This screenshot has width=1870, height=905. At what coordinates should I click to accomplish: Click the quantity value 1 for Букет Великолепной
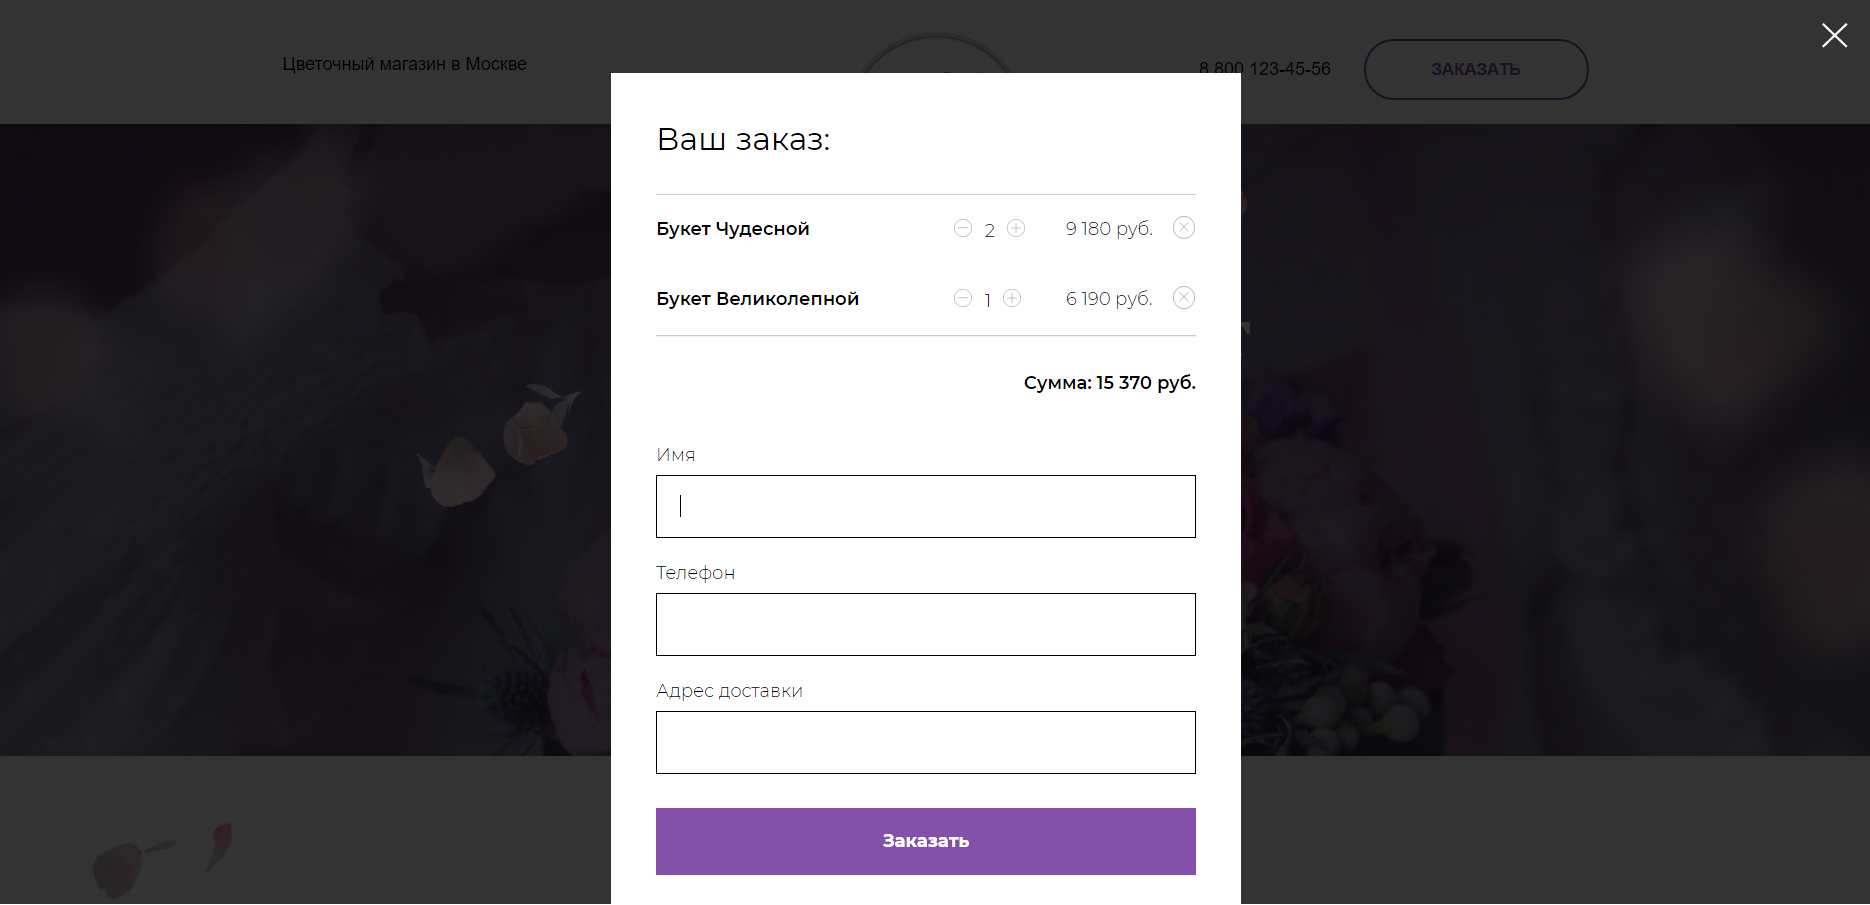pyautogui.click(x=987, y=300)
